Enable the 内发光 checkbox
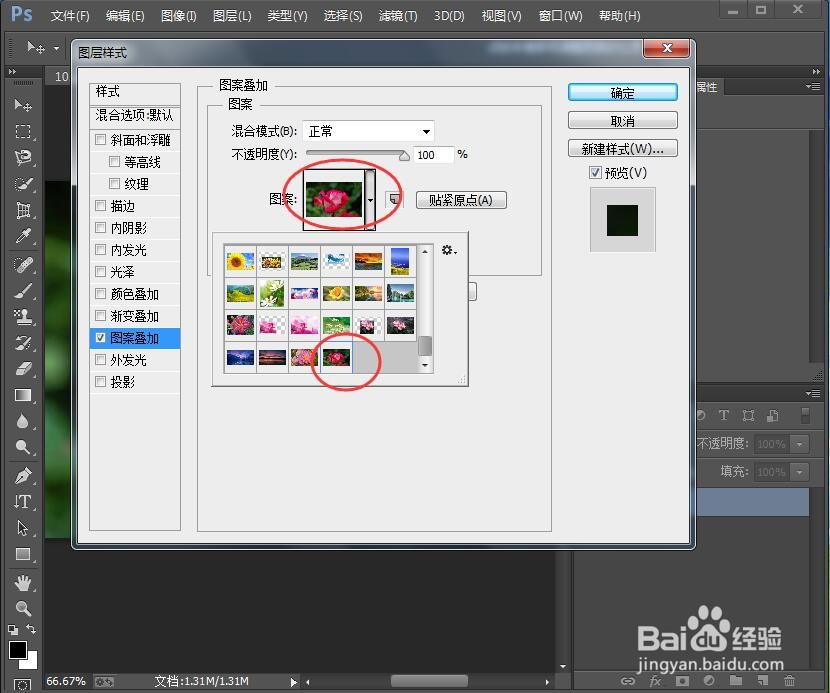This screenshot has height=693, width=830. coord(101,249)
